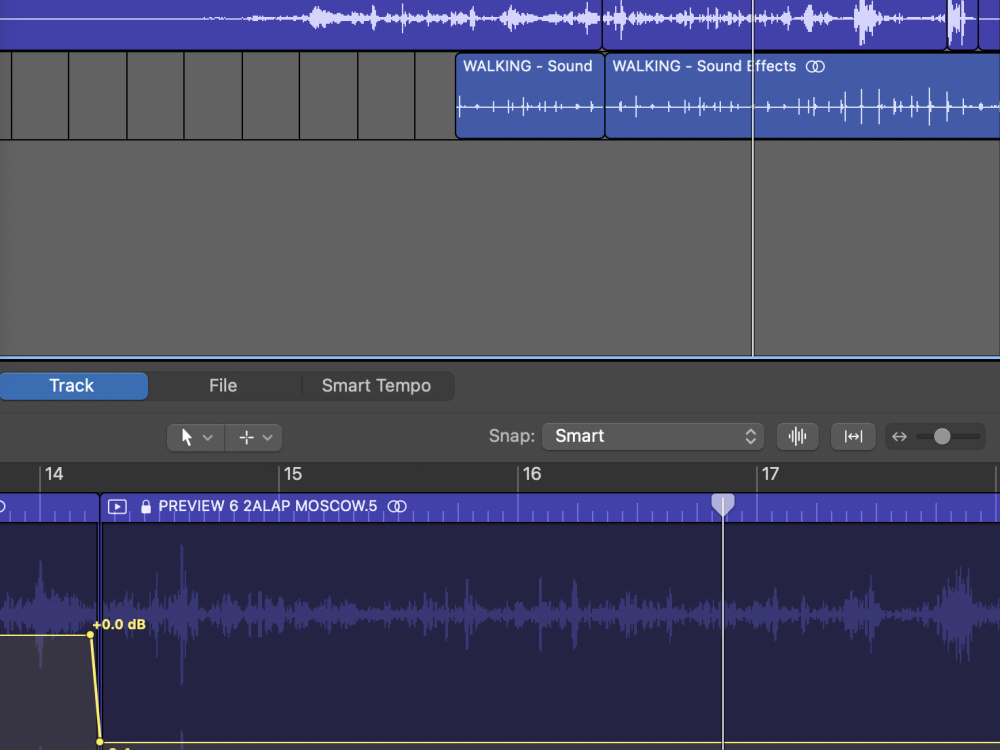Click the +0.0 dB value label
This screenshot has width=1000, height=750.
[119, 624]
